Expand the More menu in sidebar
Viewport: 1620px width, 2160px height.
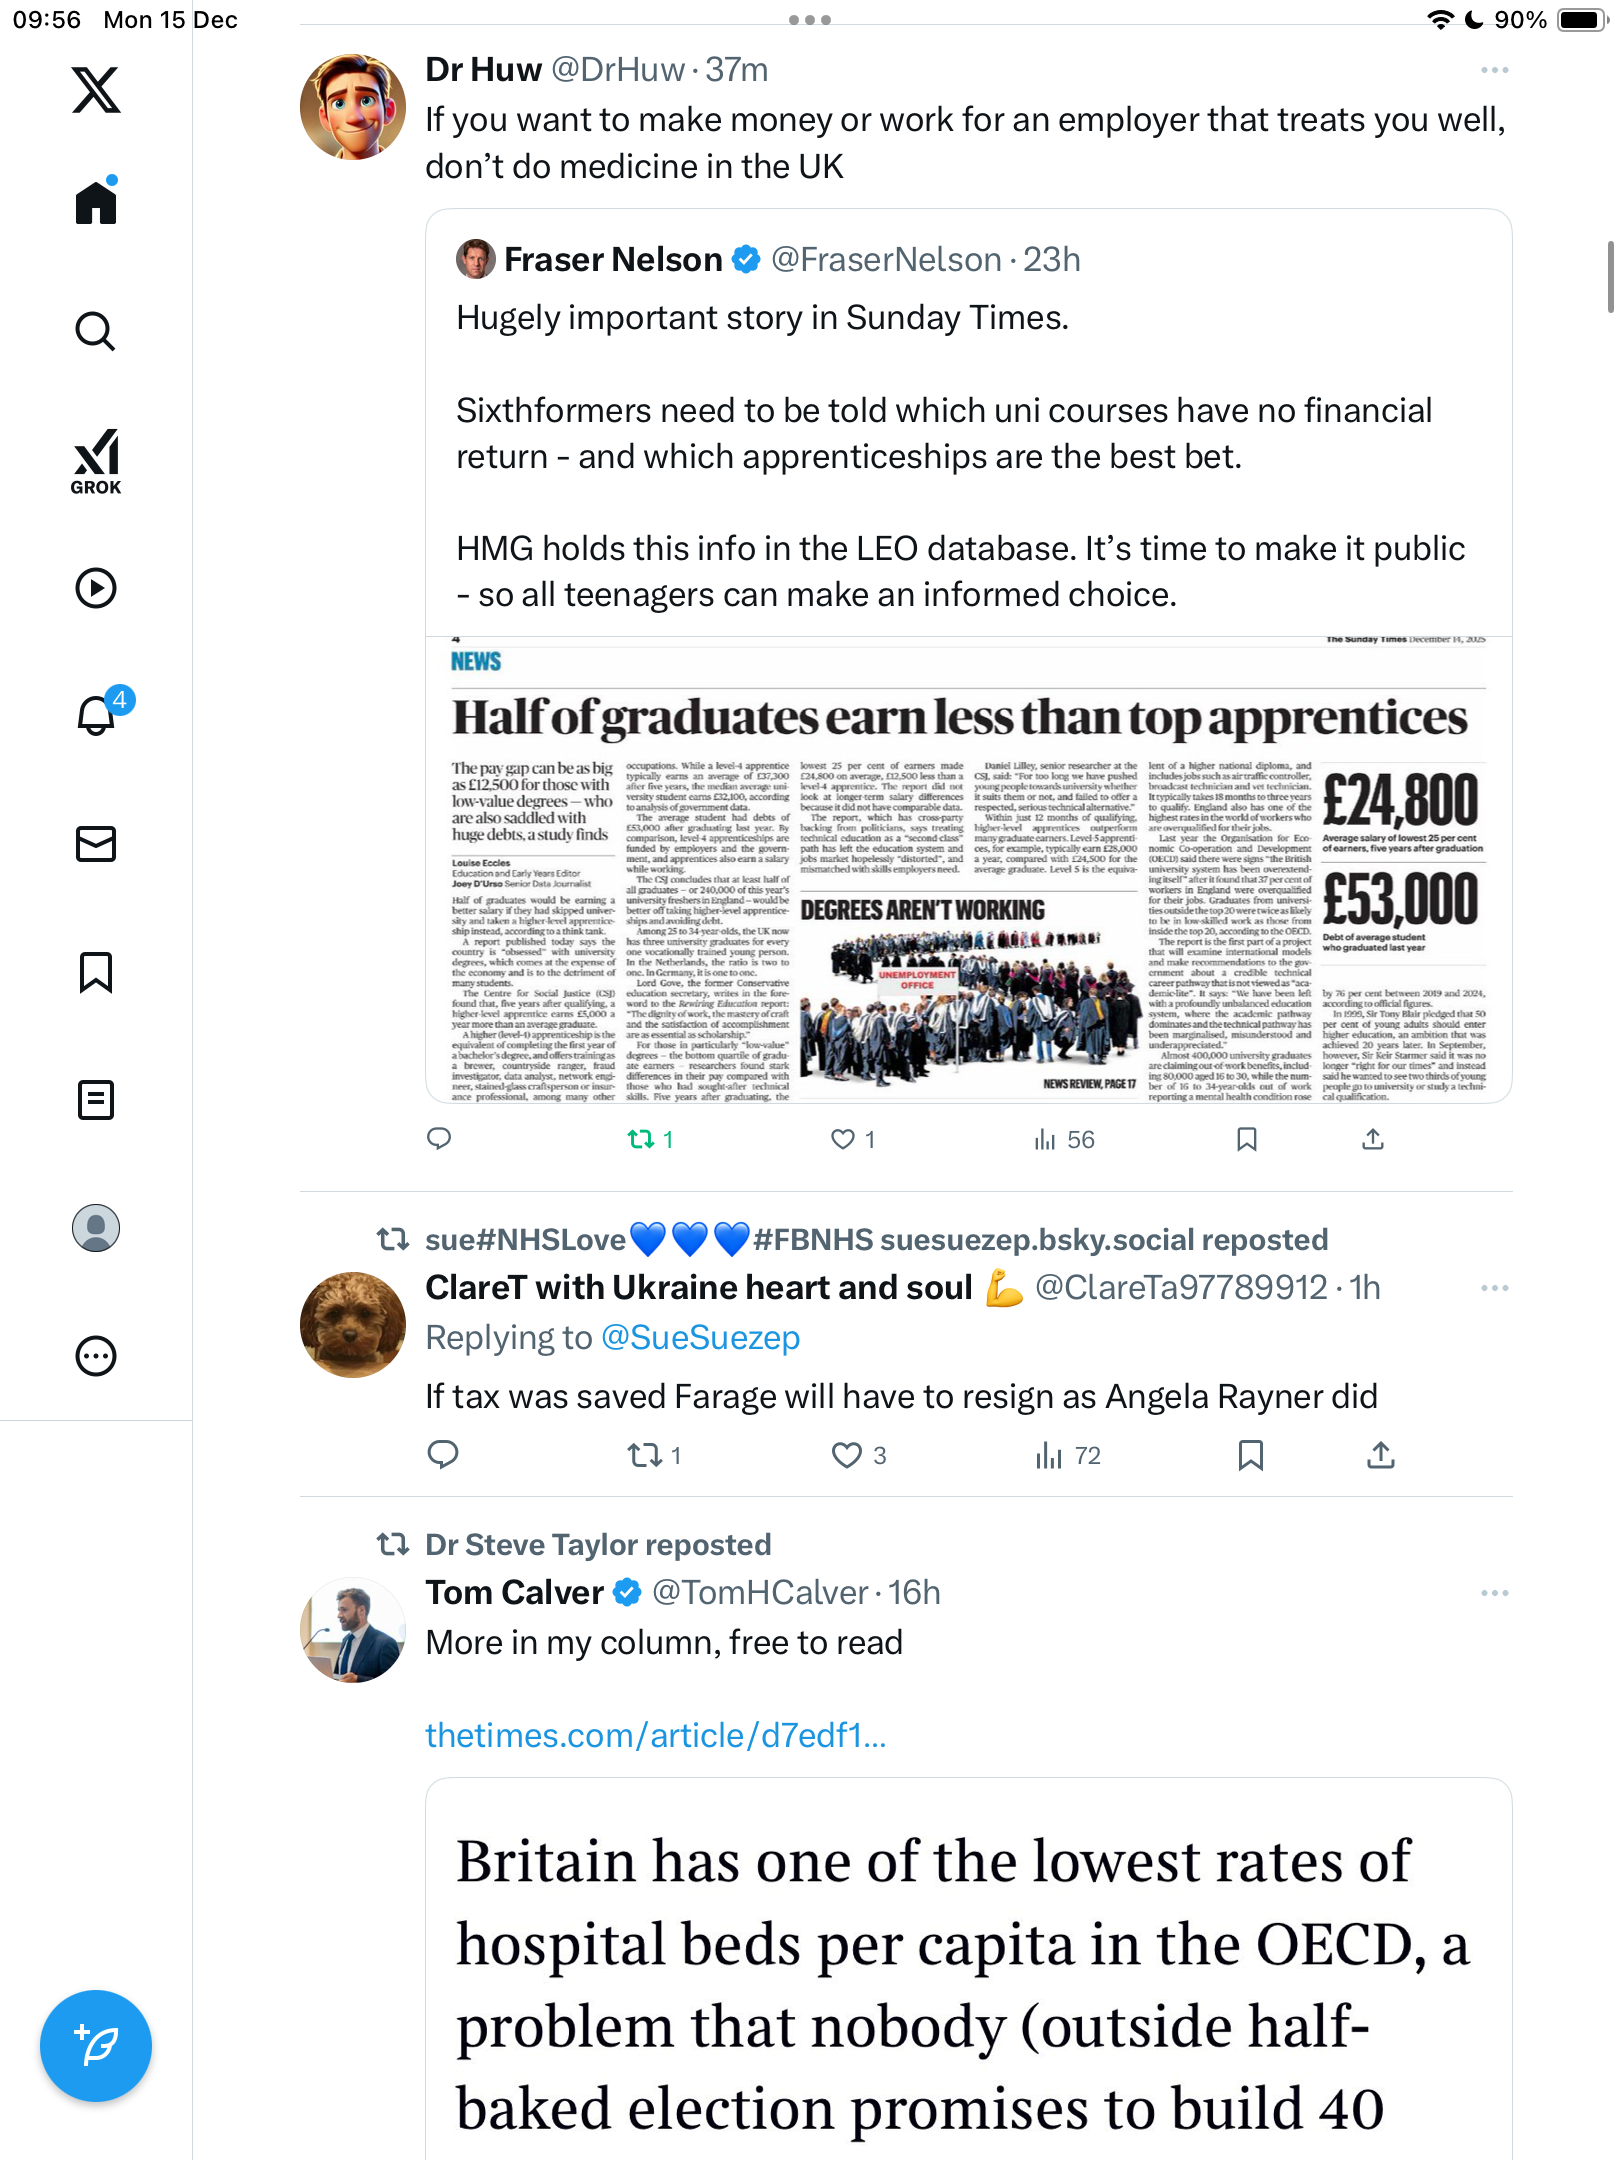(96, 1356)
